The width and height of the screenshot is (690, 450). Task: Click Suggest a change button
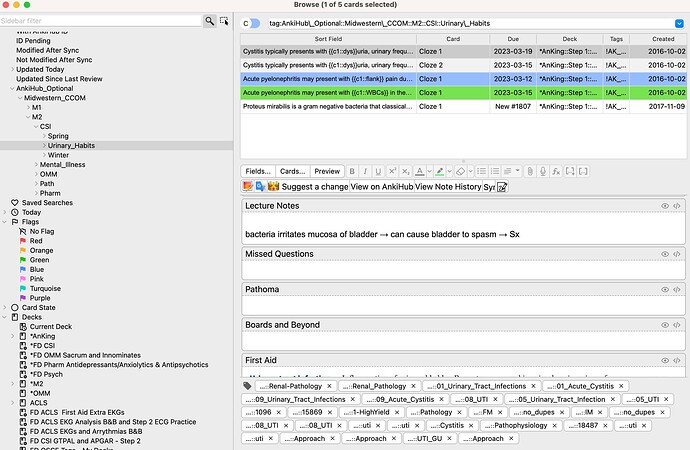click(315, 187)
